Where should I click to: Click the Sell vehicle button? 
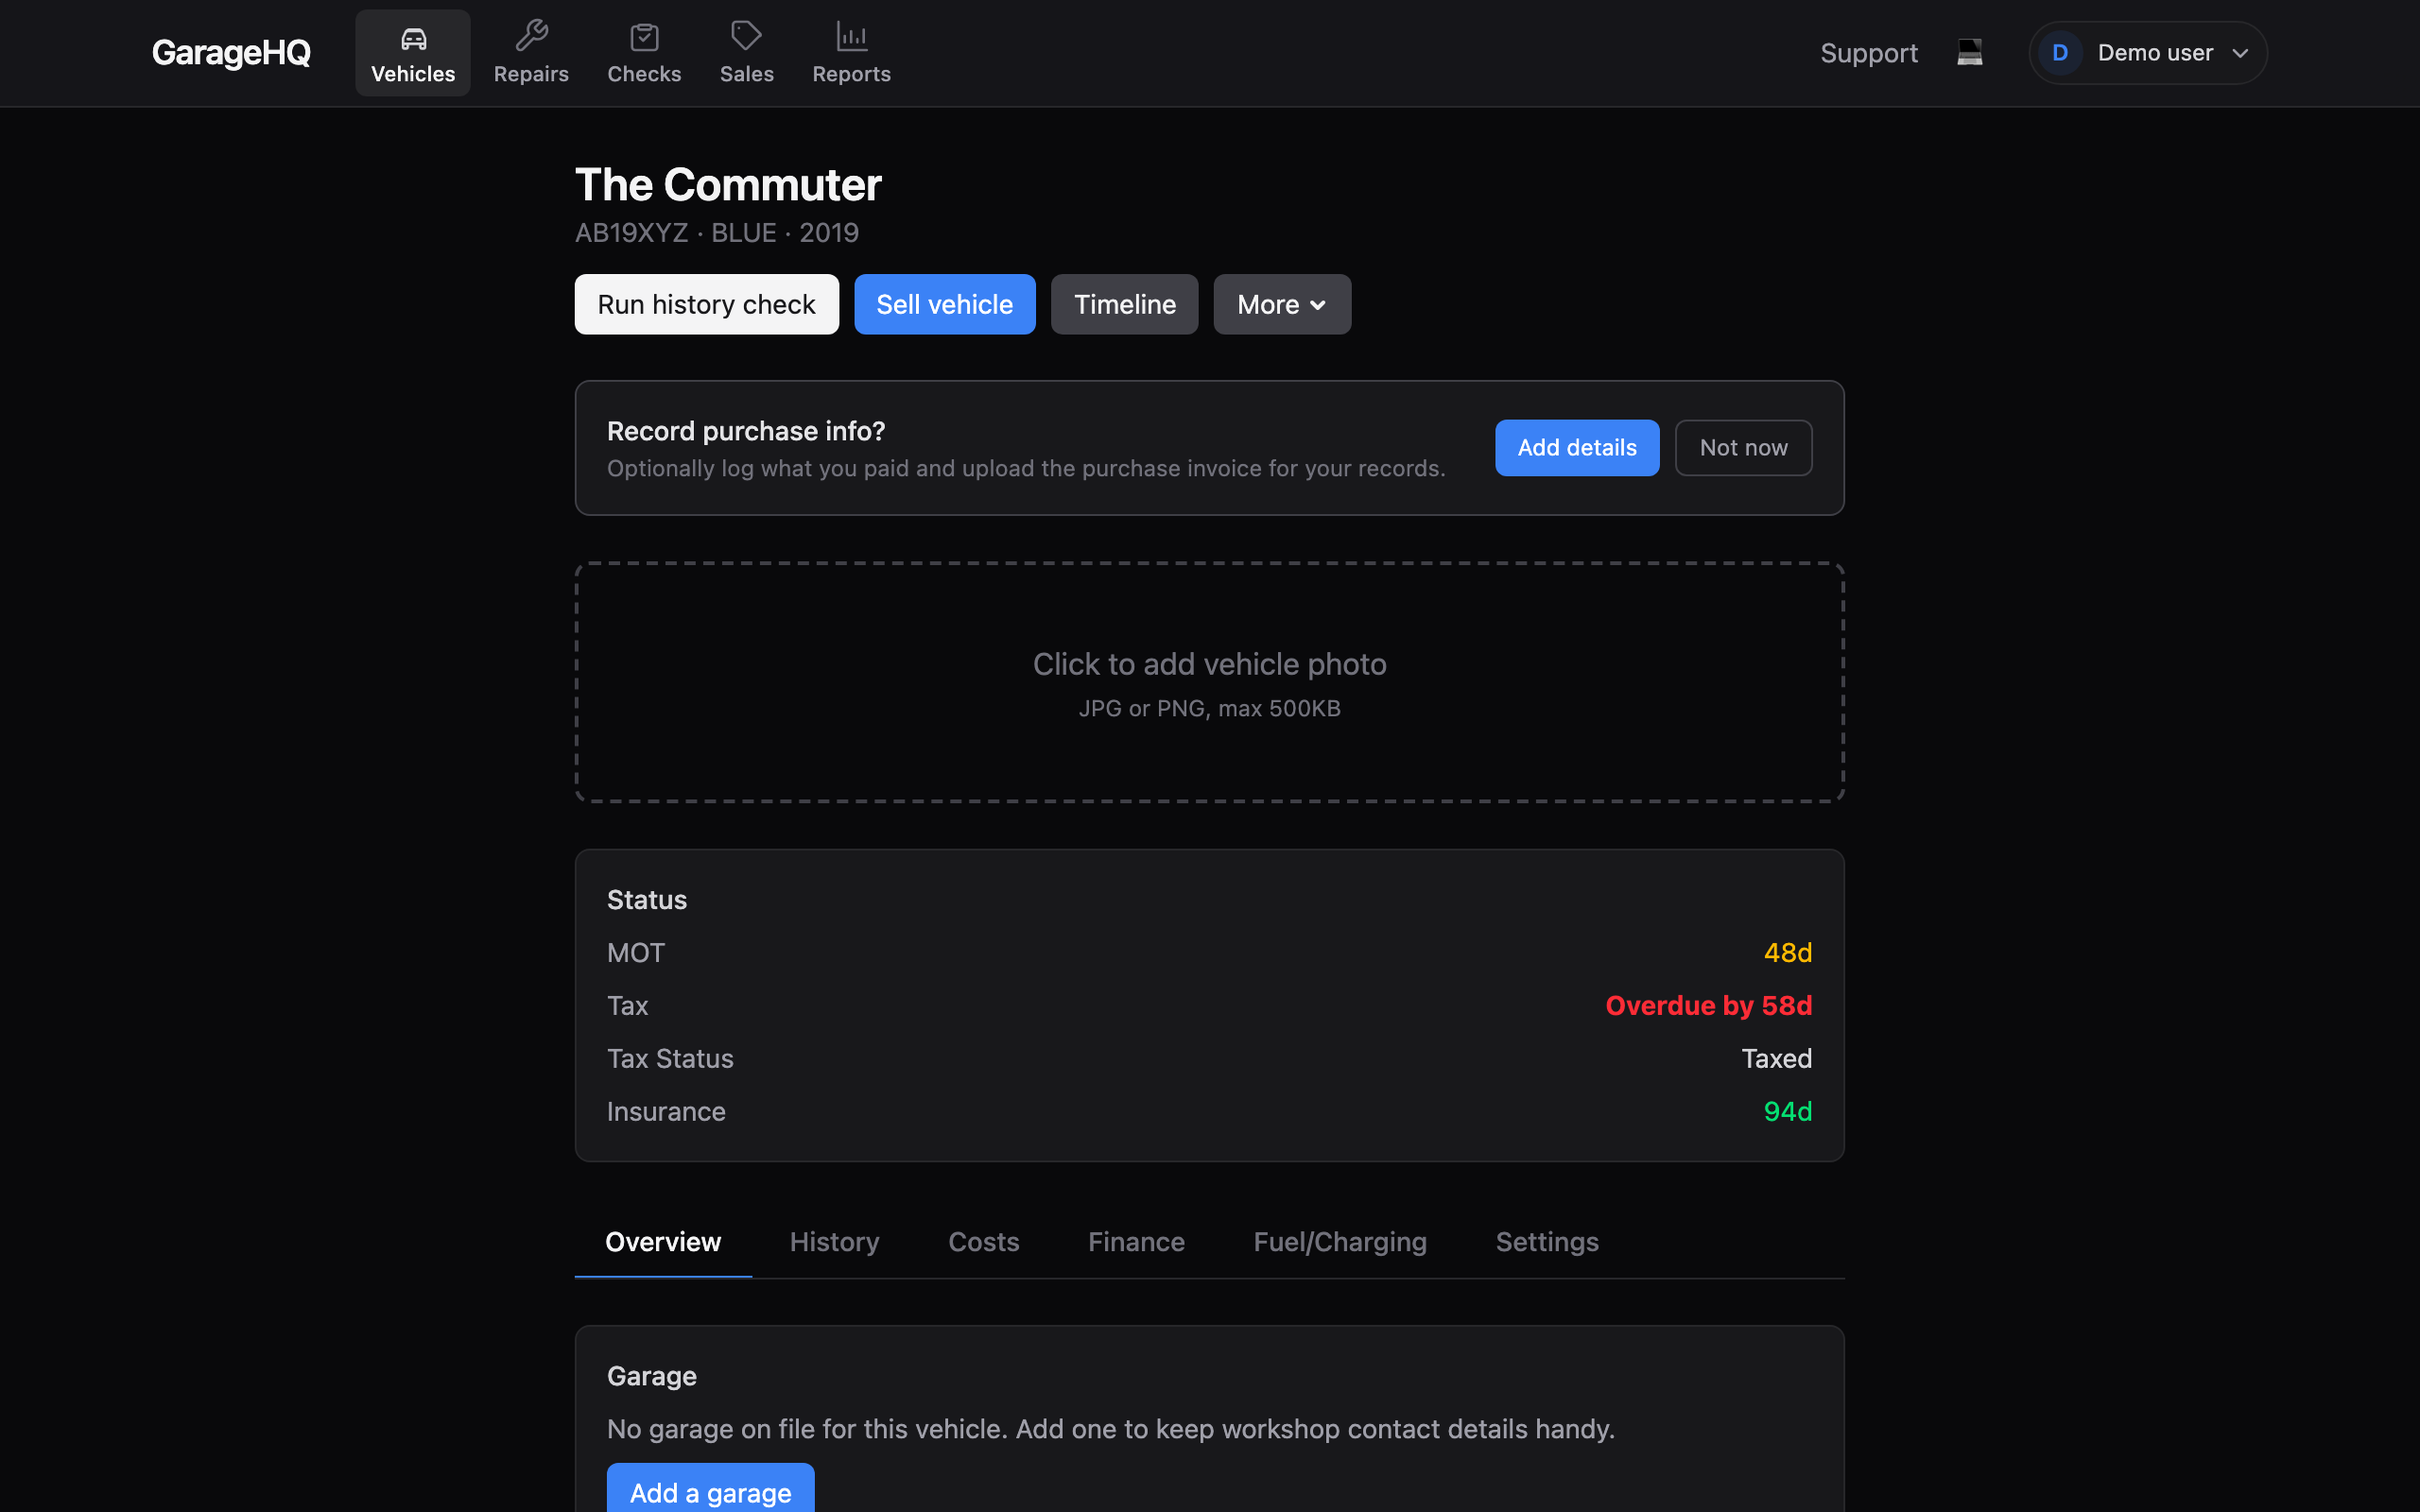pyautogui.click(x=944, y=304)
